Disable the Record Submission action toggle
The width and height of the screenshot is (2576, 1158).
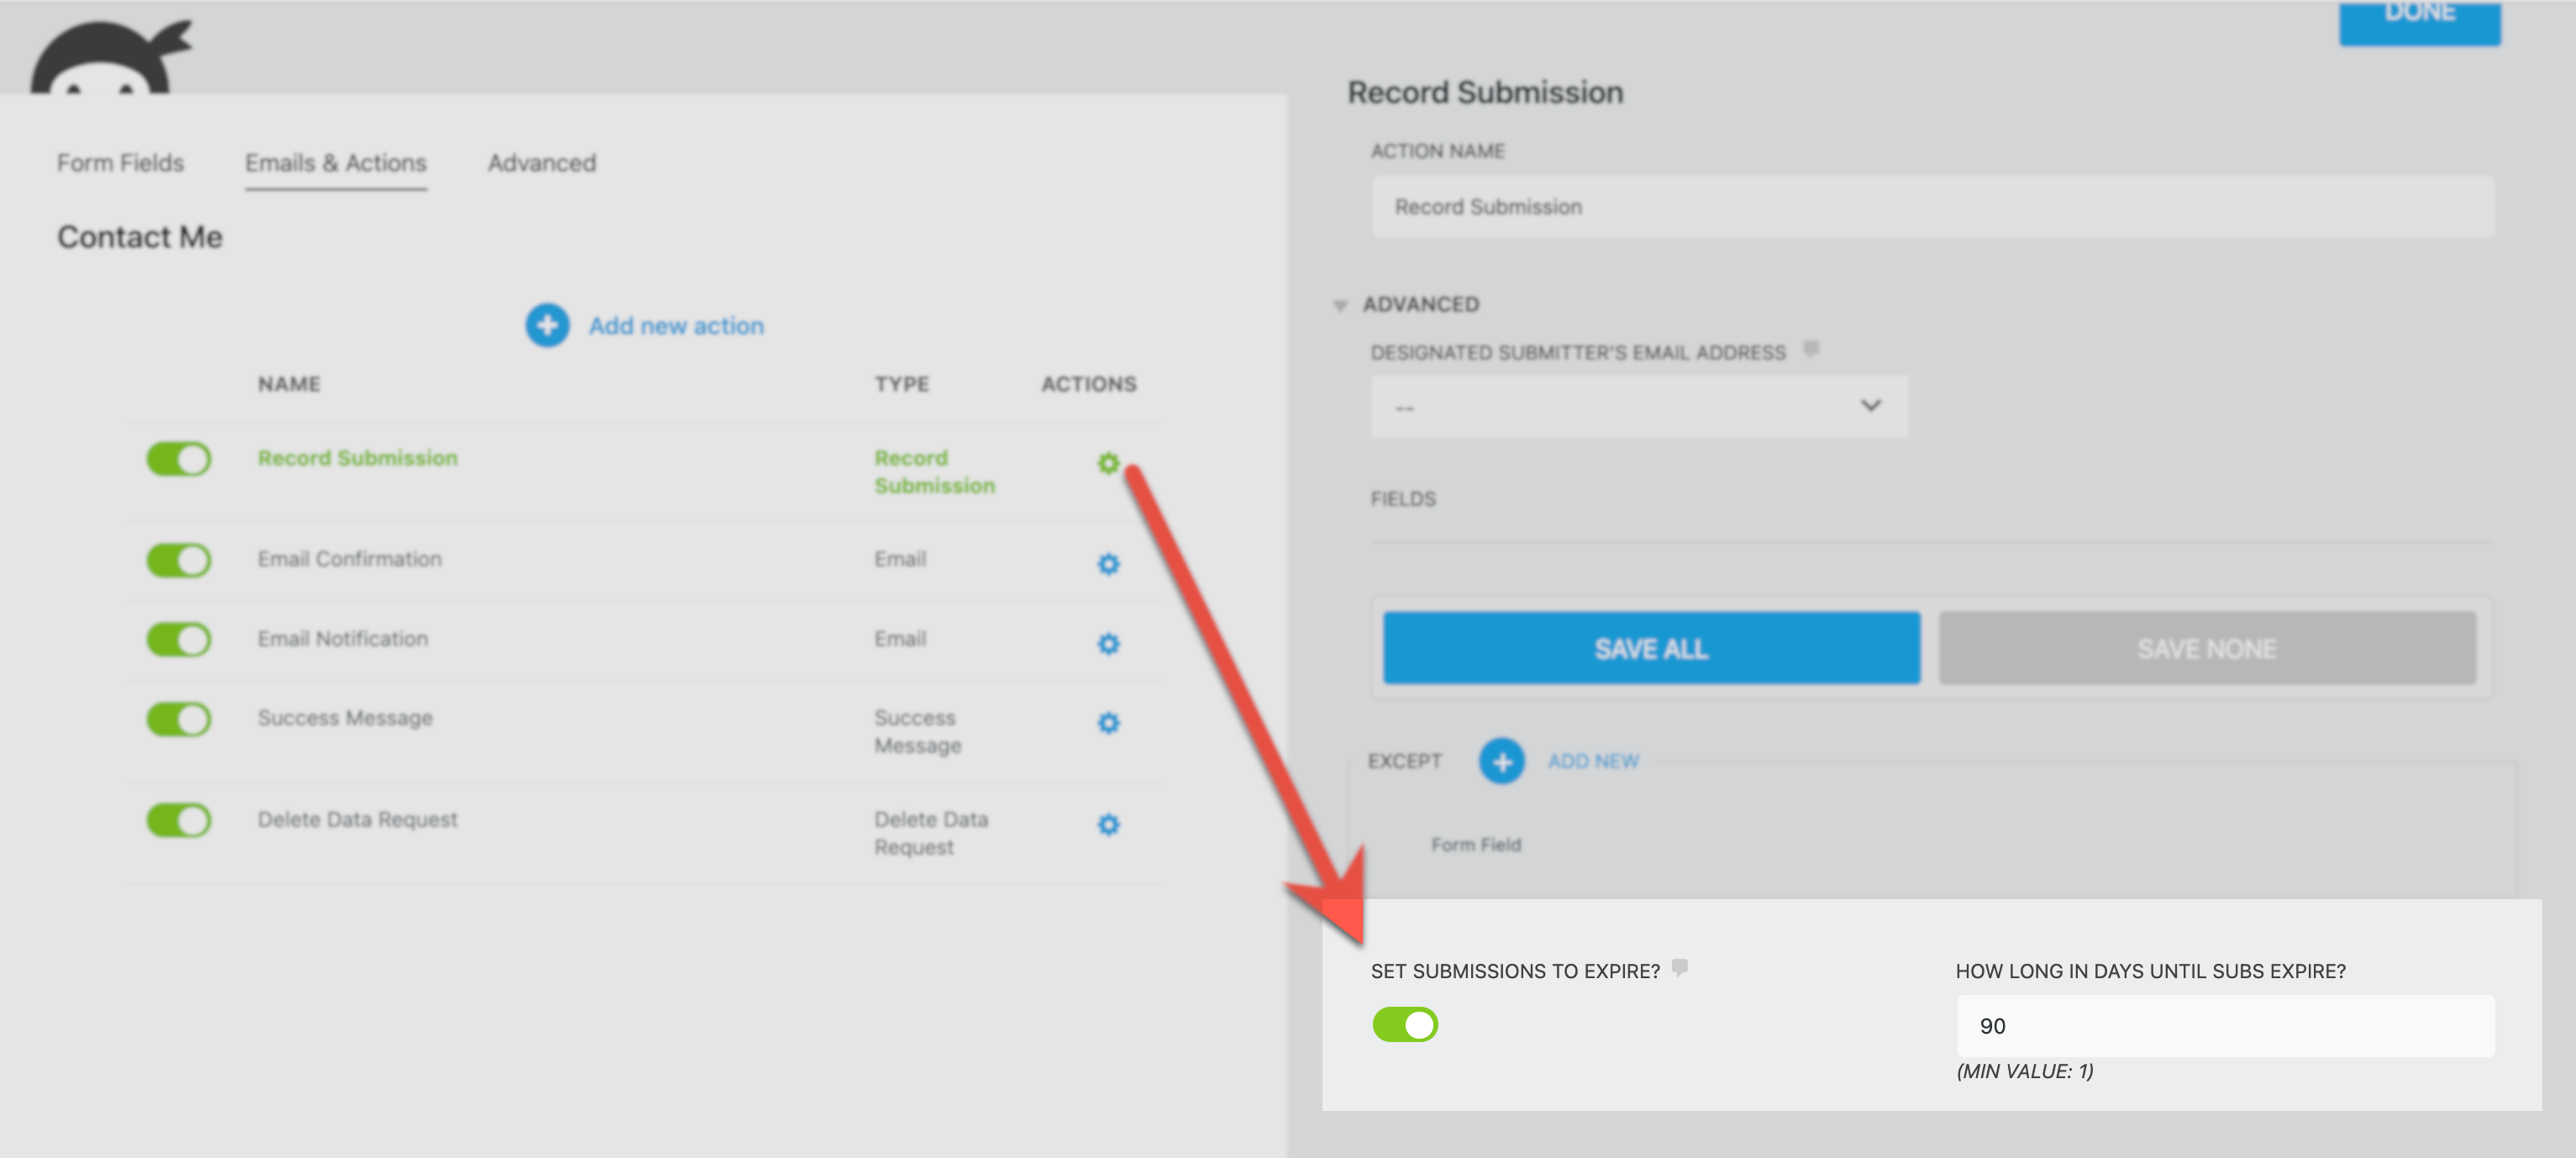[179, 459]
